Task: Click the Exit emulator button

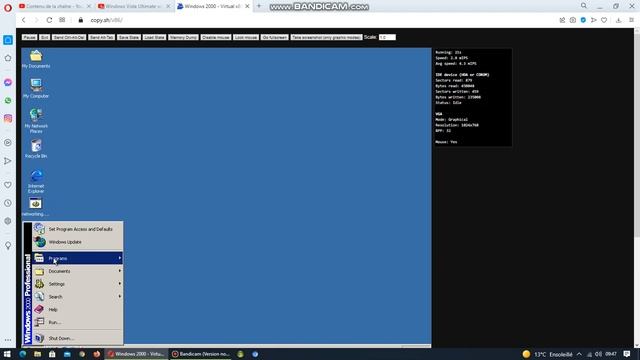Action: click(44, 37)
